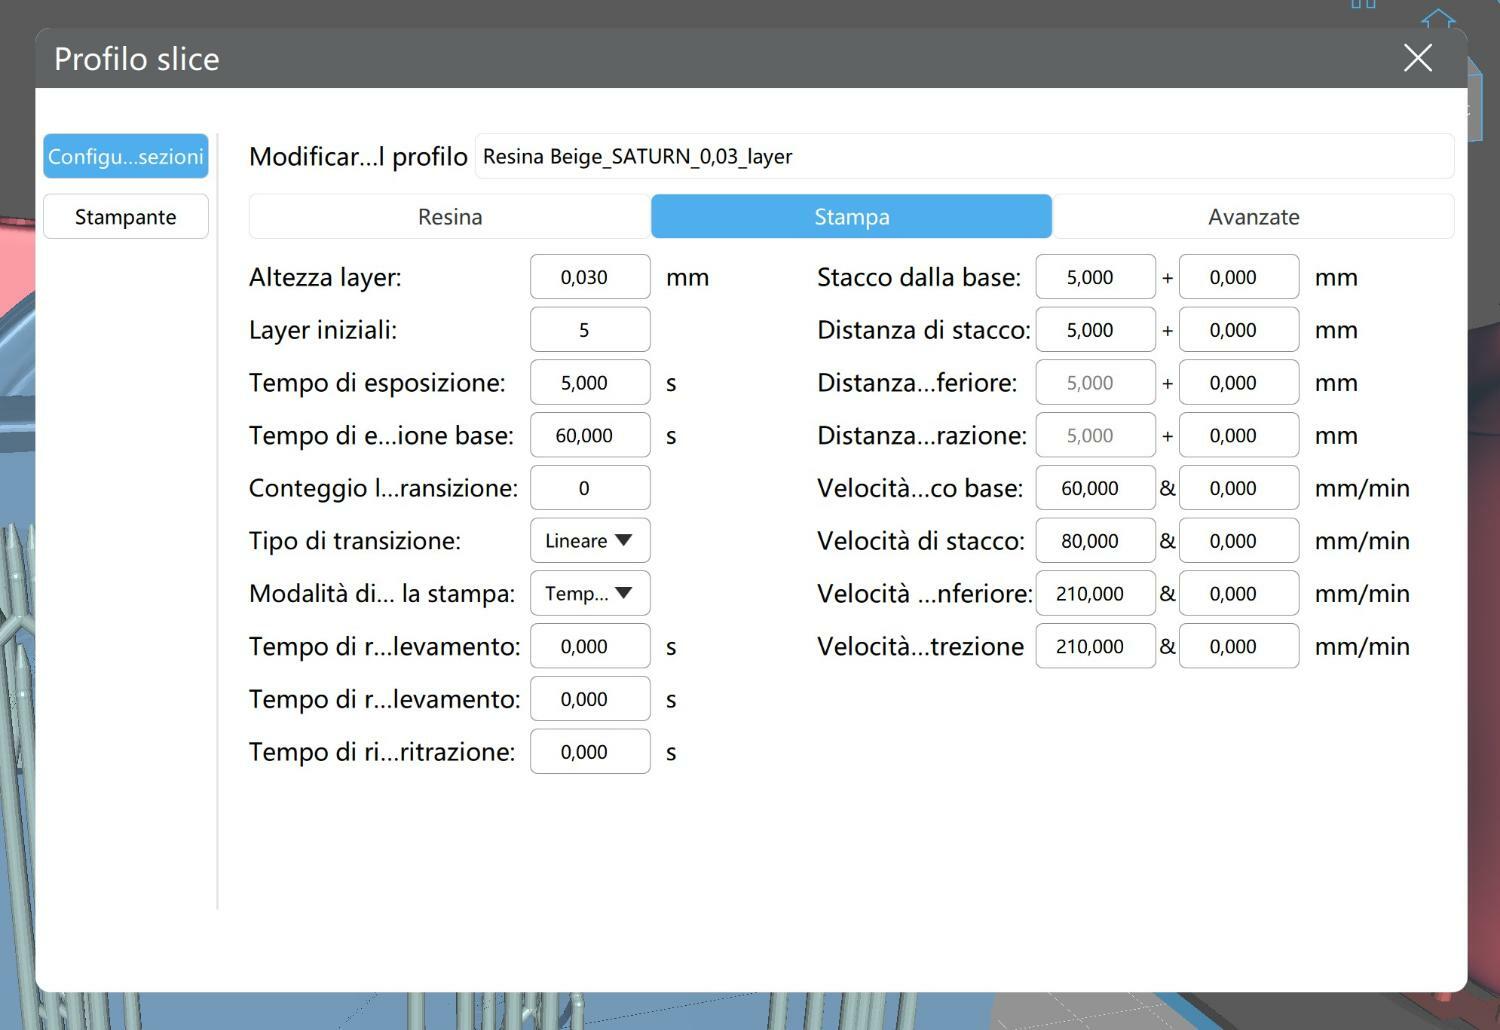Click the Velocità retrazione 210,000 field
Screen dimensions: 1500x1030
[1096, 646]
